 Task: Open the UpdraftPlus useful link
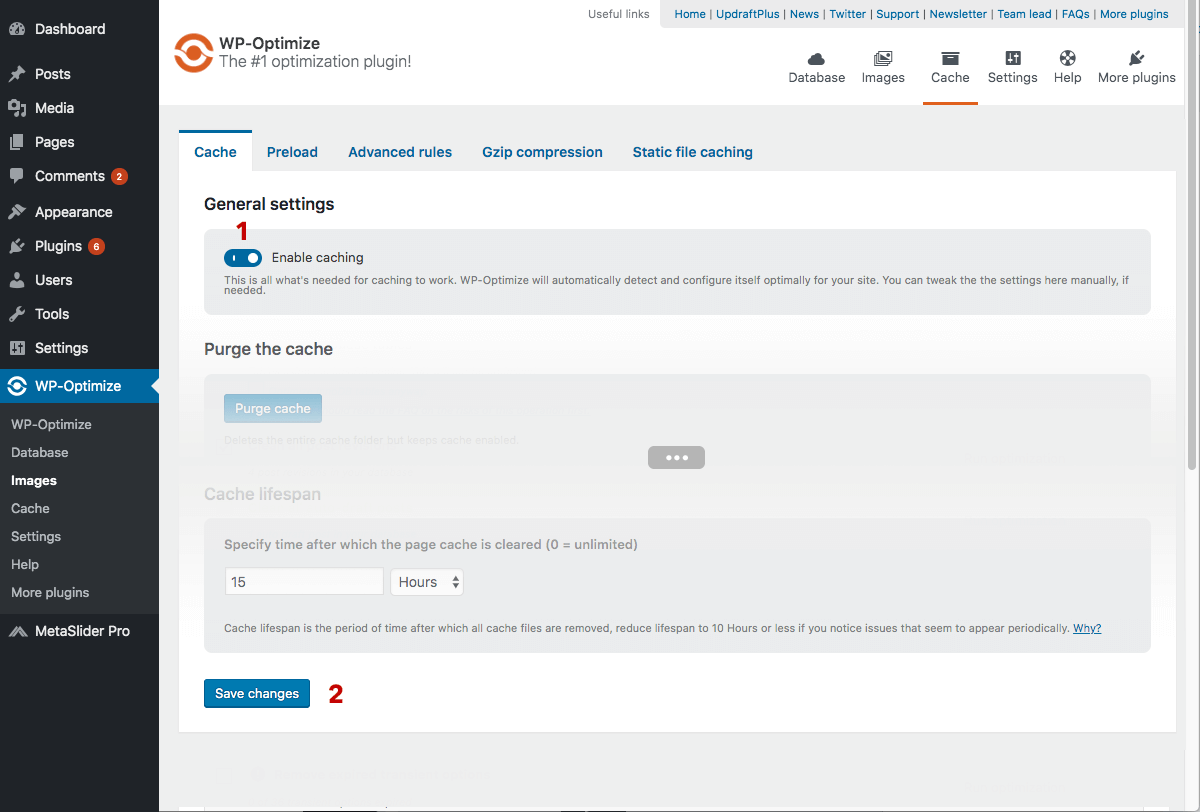click(748, 14)
